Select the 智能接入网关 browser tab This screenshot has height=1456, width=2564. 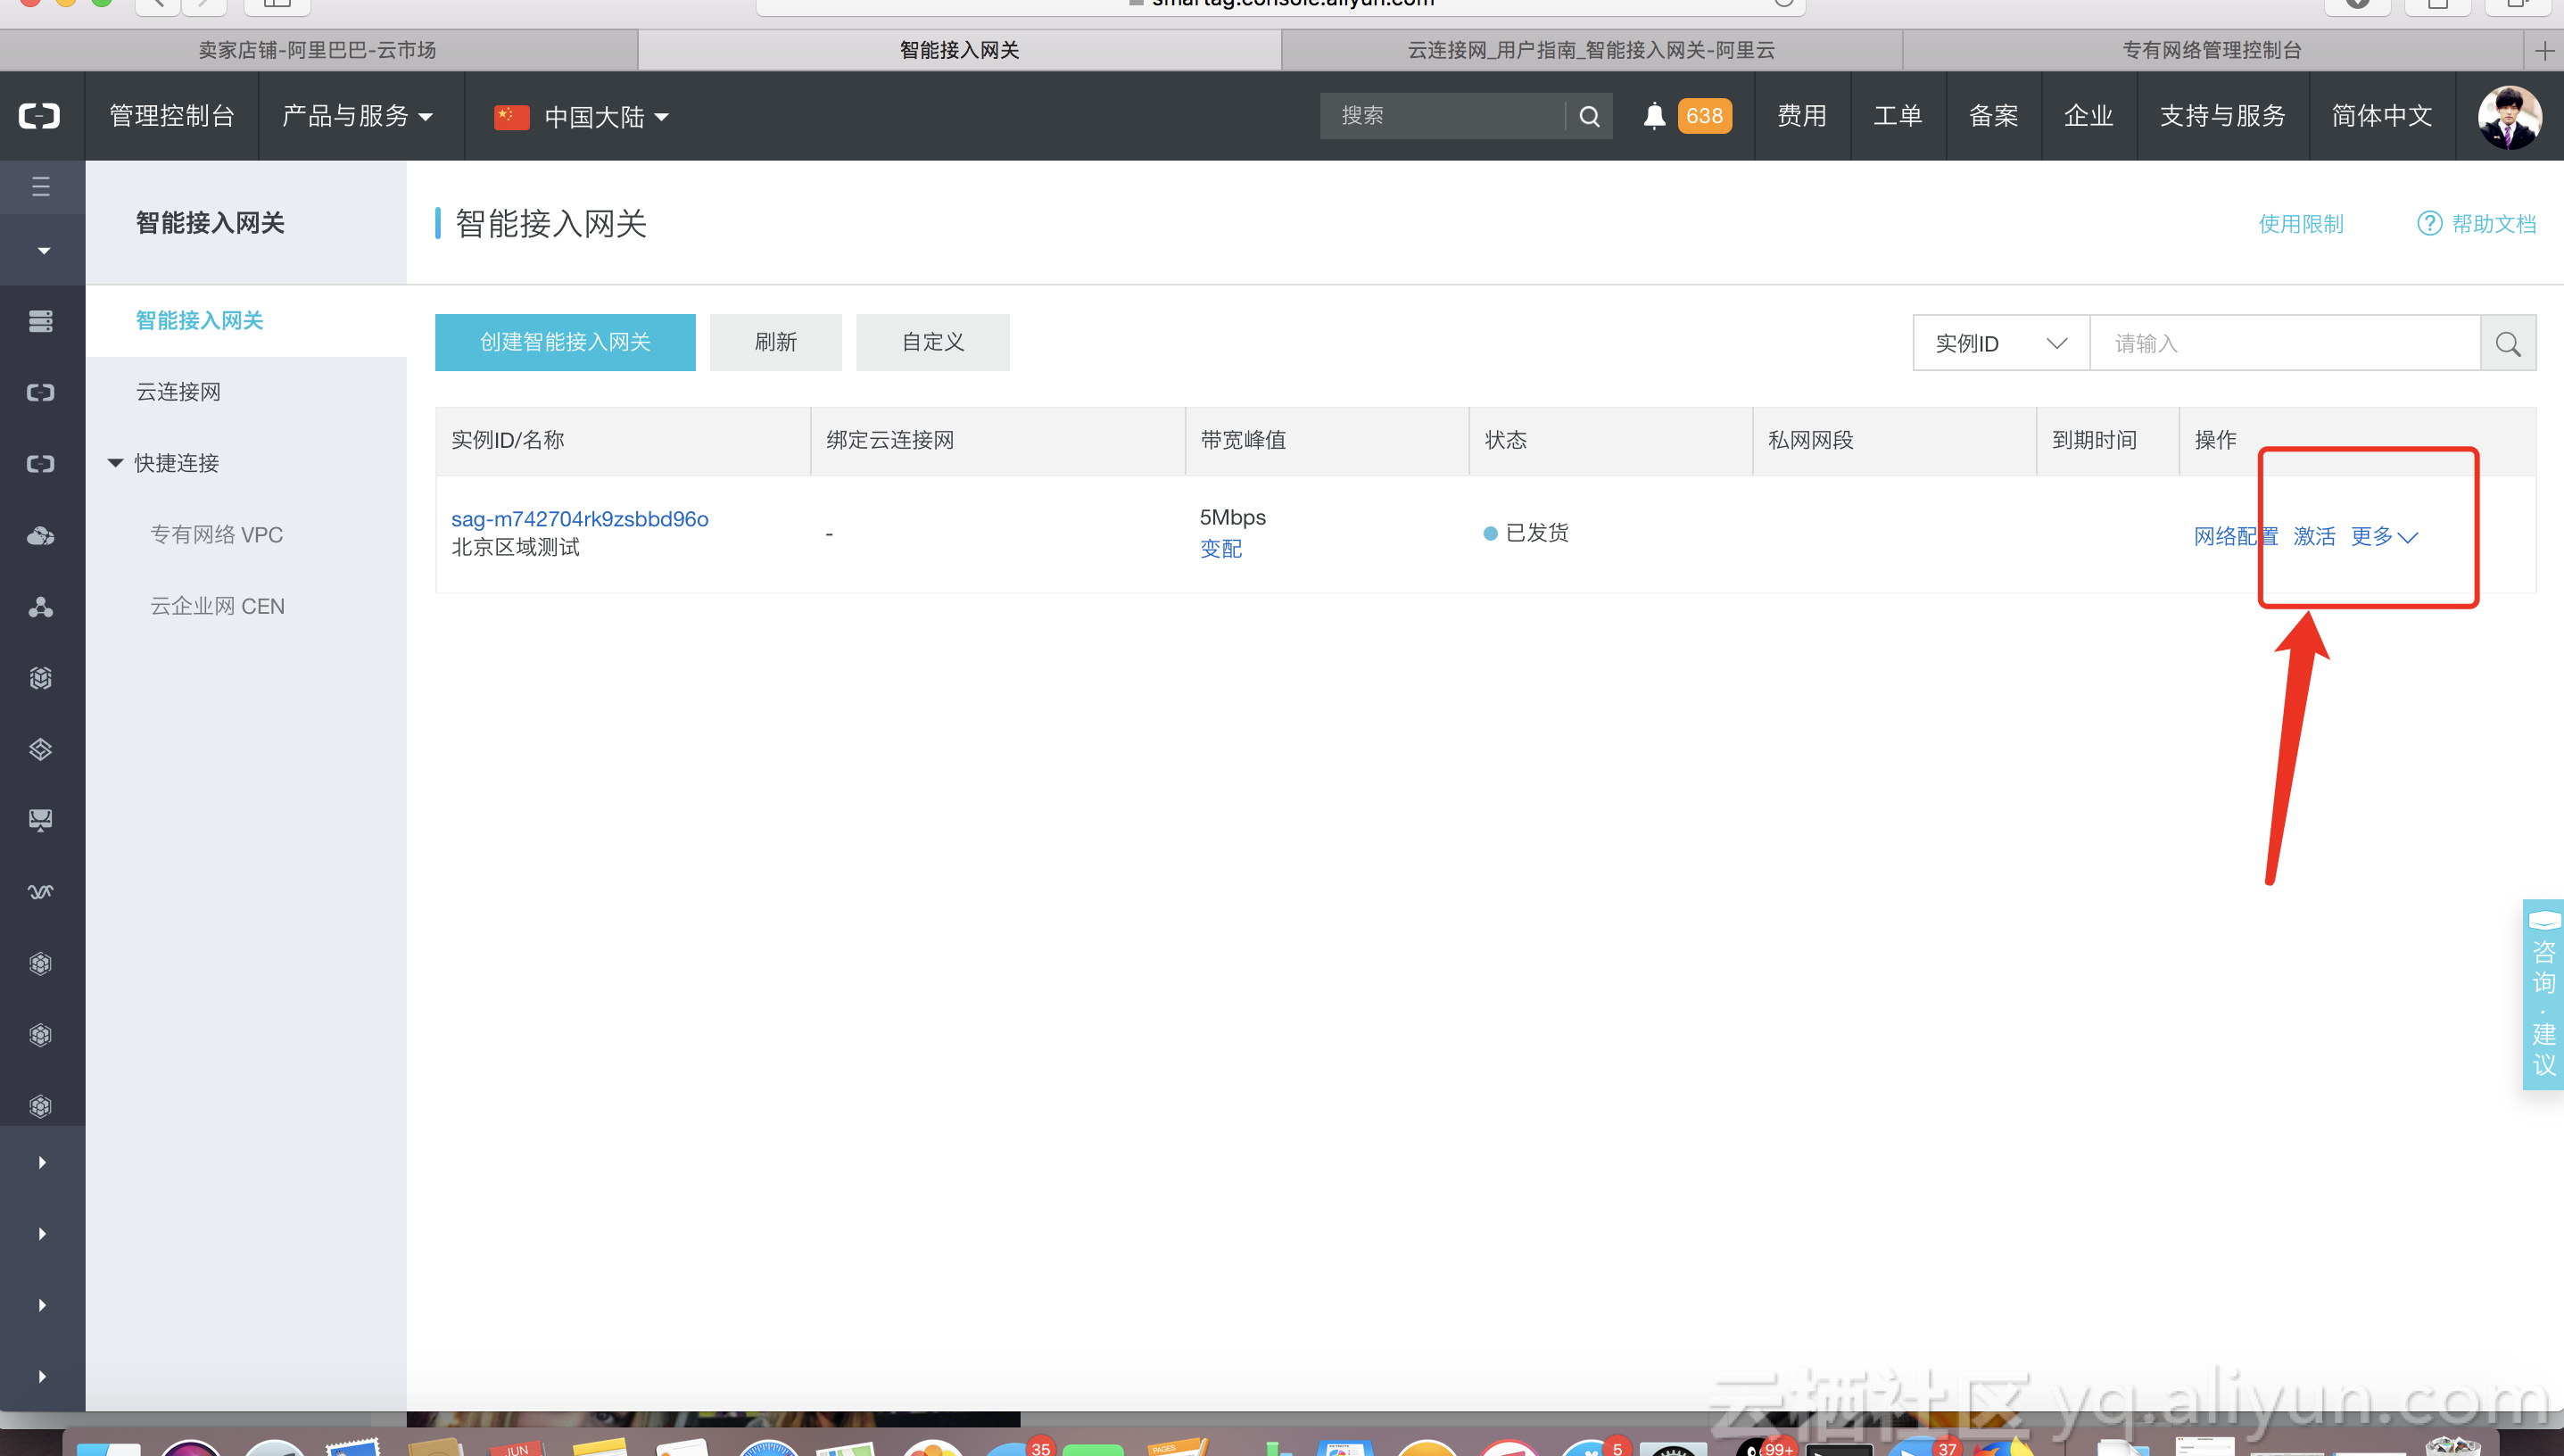(x=959, y=50)
